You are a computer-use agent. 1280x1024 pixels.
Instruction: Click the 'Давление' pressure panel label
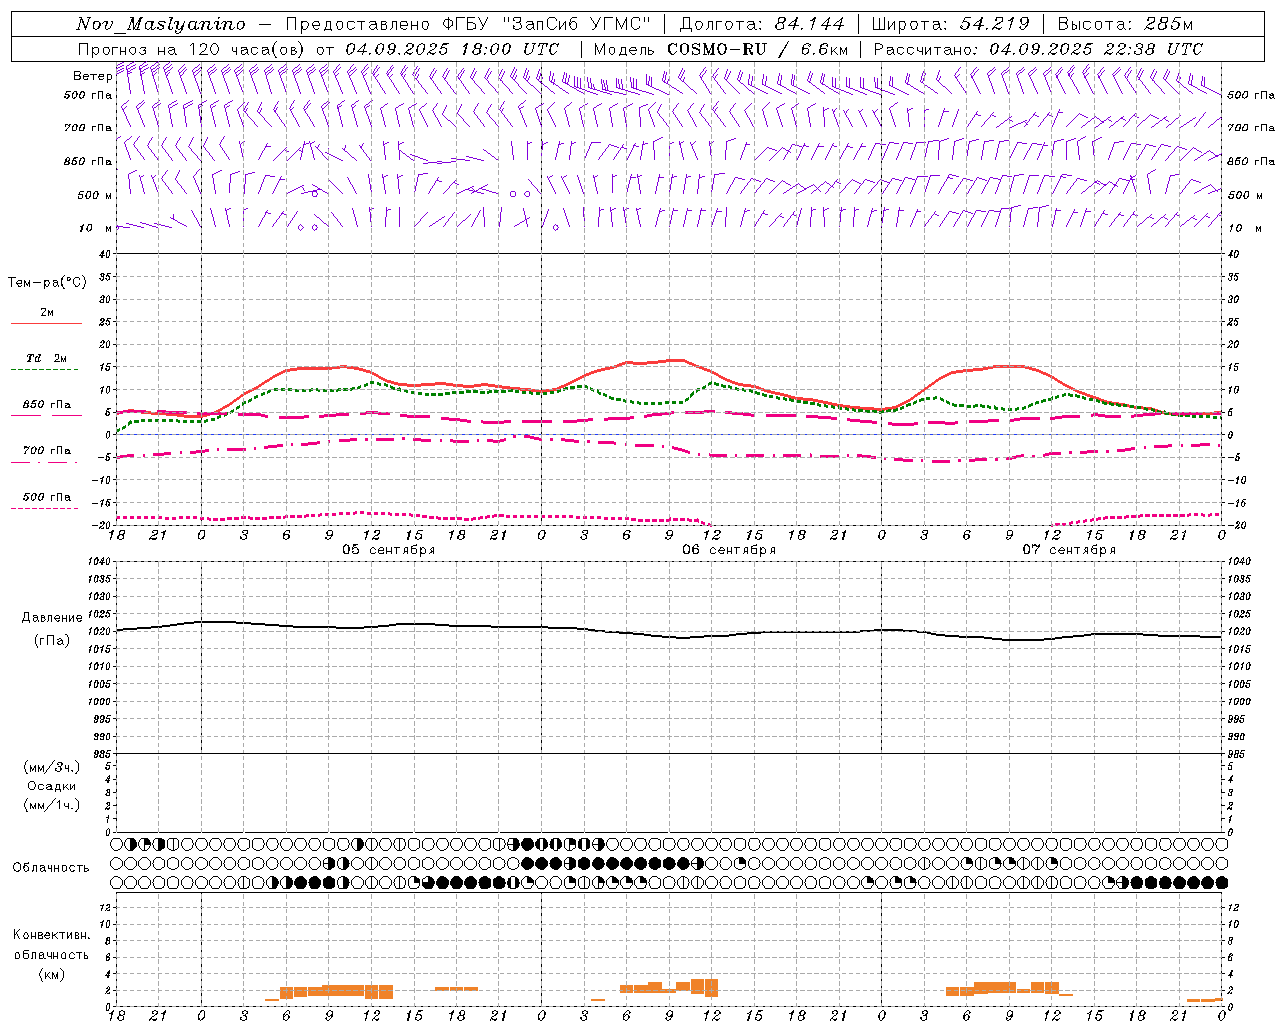(x=52, y=618)
